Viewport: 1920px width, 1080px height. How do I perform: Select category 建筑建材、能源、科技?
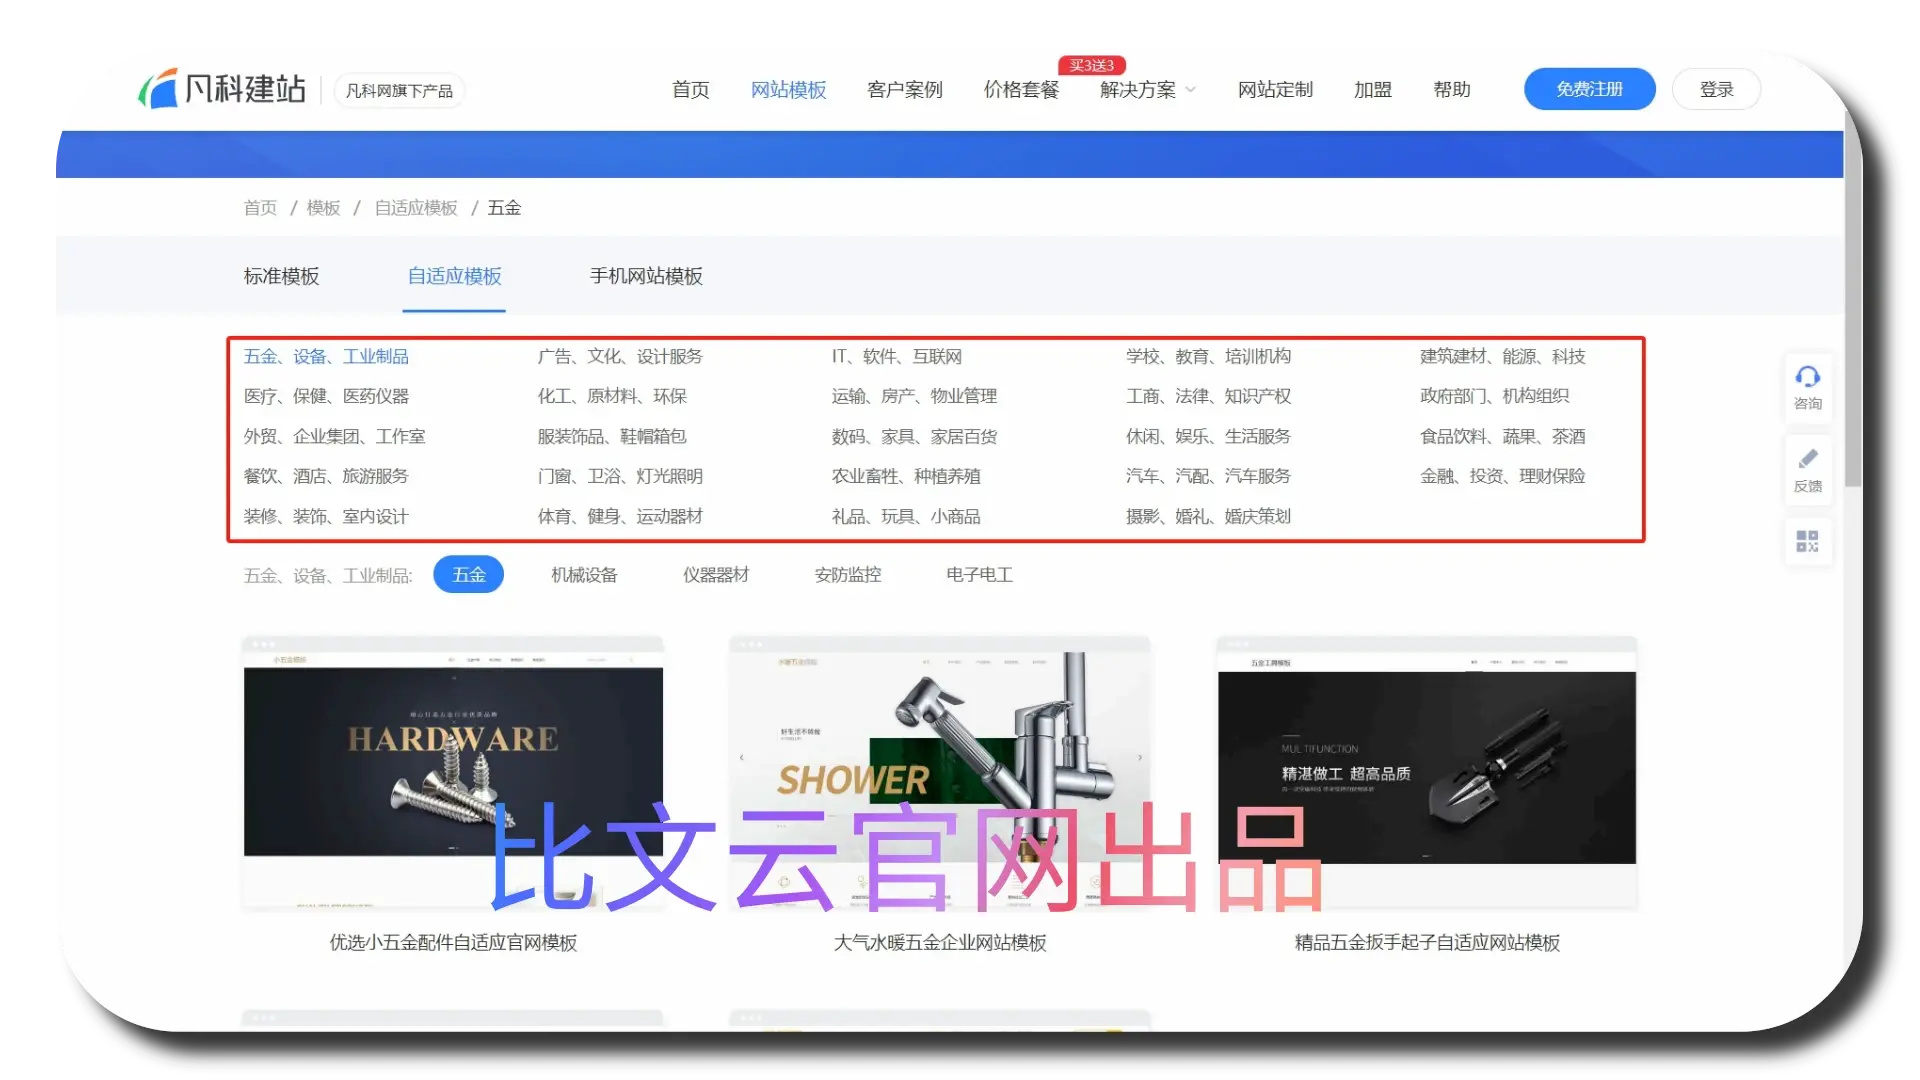(1503, 357)
